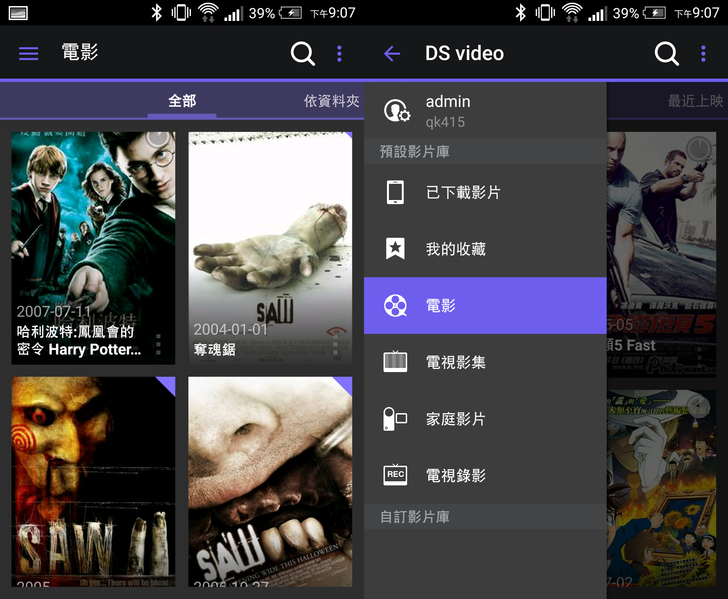
Task: Tap the Wi-Fi icon in the left status bar
Action: (208, 13)
